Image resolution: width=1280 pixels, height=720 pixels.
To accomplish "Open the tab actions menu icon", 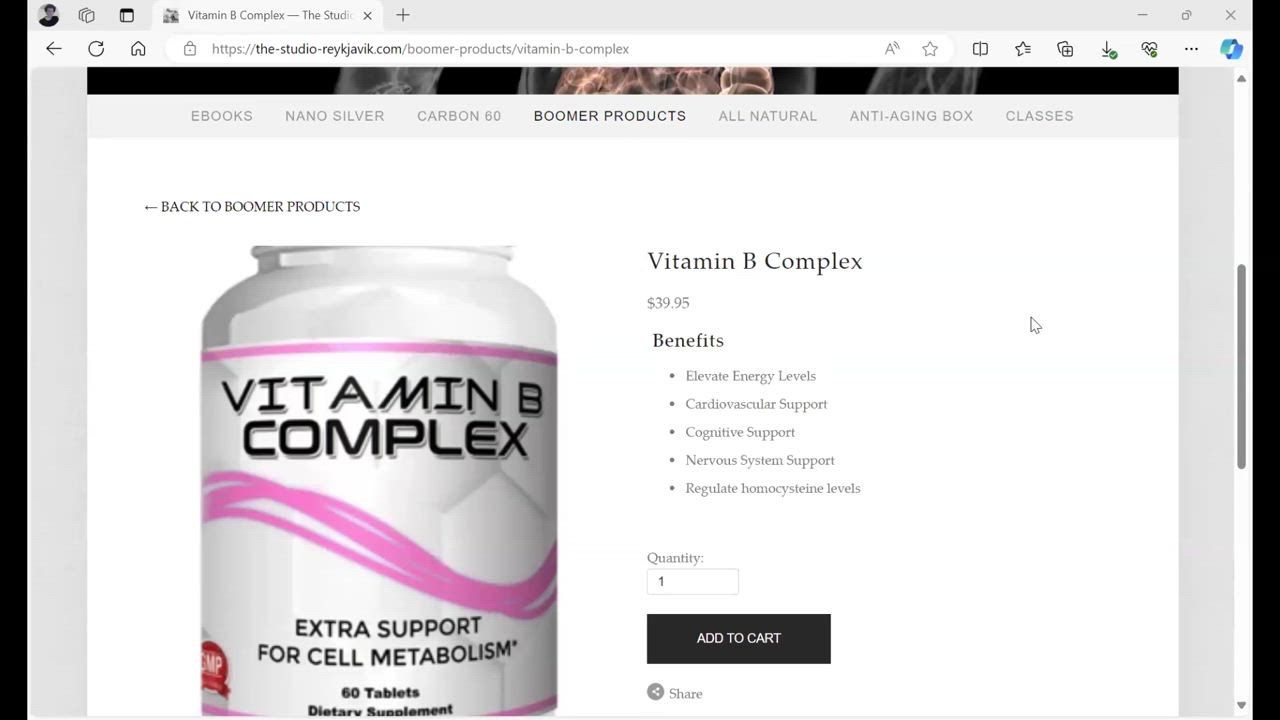I will pyautogui.click(x=126, y=15).
